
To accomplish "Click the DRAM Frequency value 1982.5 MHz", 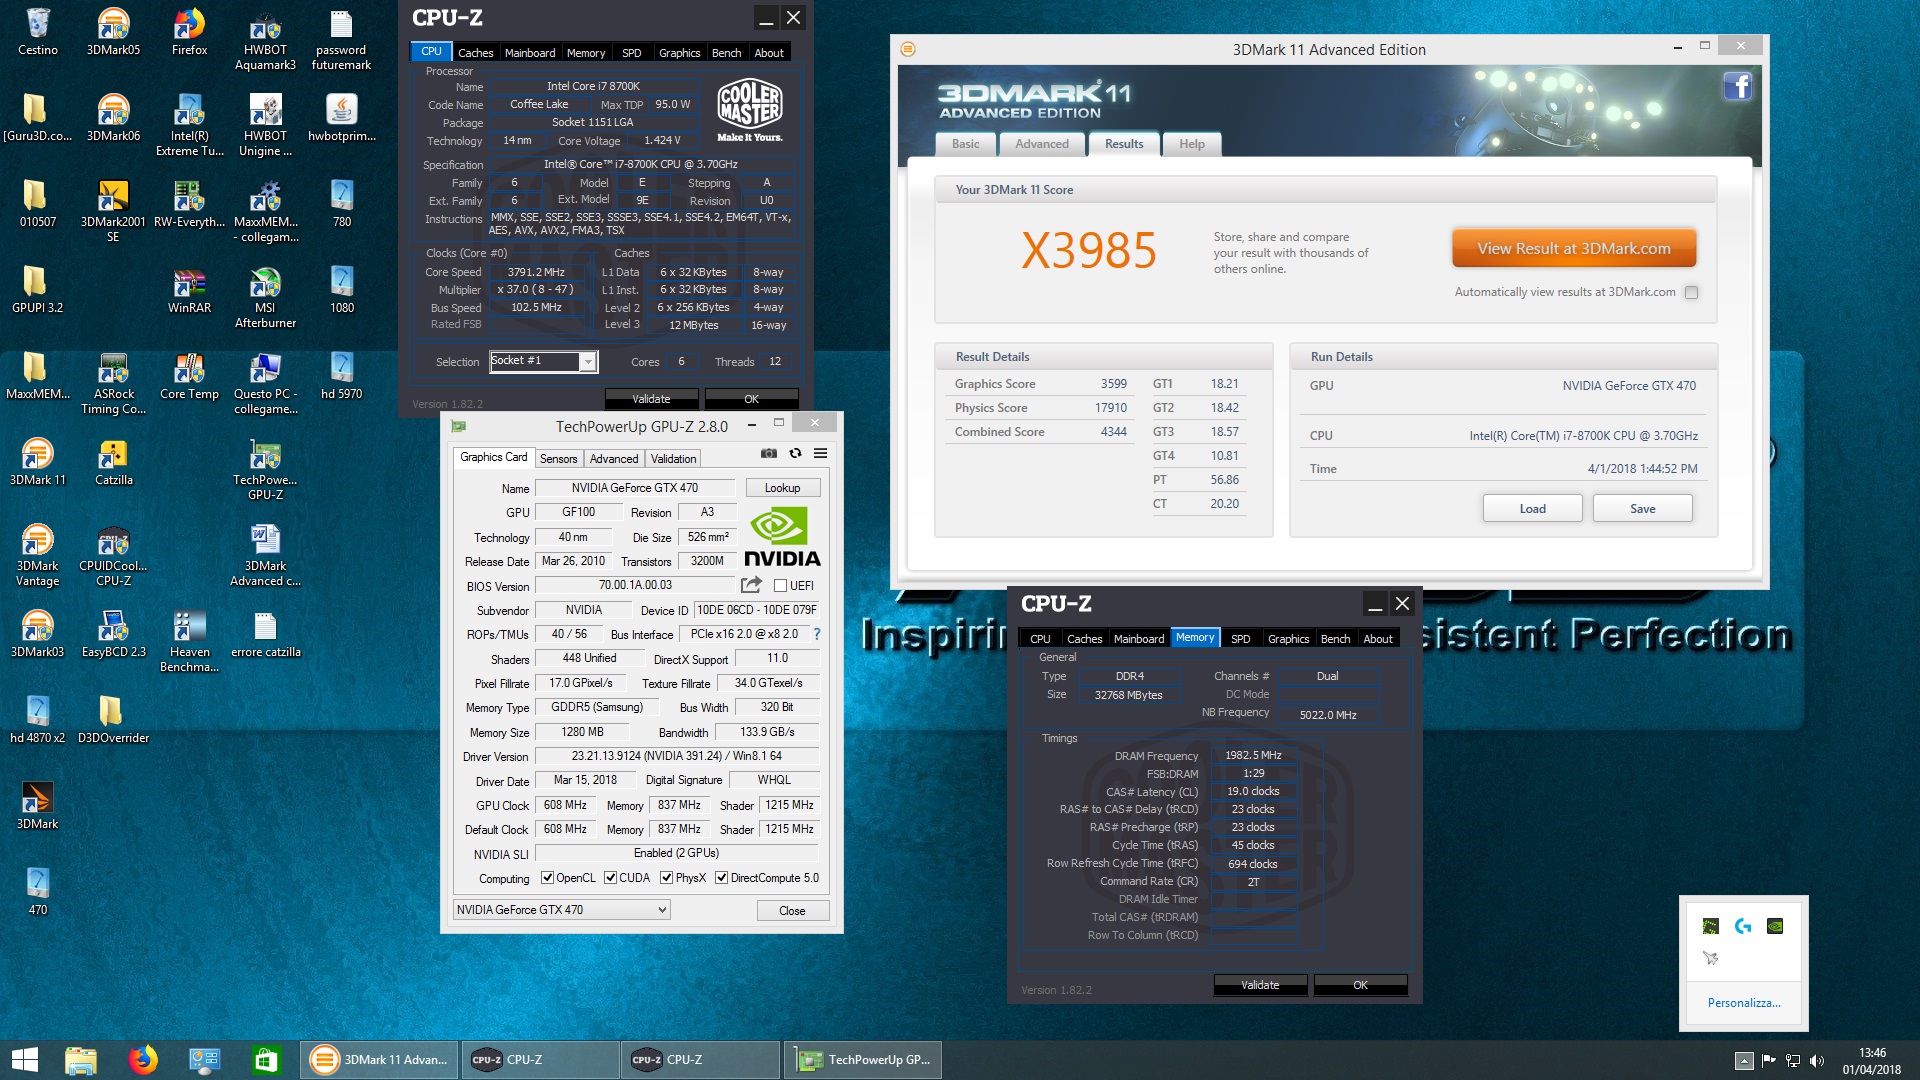I will point(1253,755).
